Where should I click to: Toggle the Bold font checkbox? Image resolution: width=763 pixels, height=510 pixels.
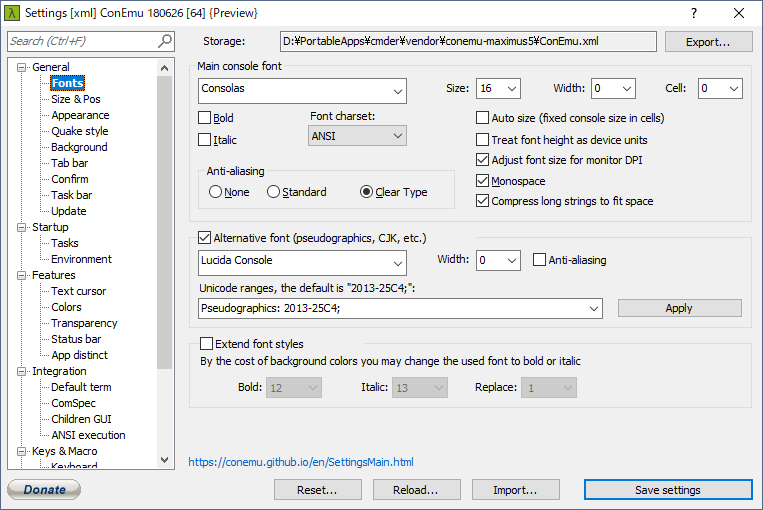pyautogui.click(x=204, y=118)
